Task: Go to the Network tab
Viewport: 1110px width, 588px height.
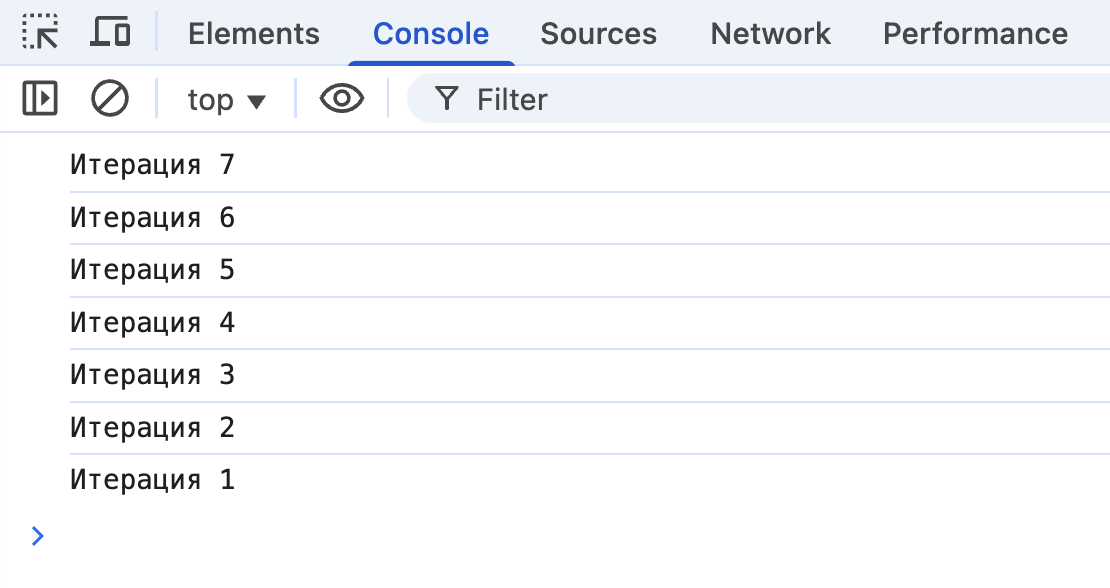Action: point(770,34)
